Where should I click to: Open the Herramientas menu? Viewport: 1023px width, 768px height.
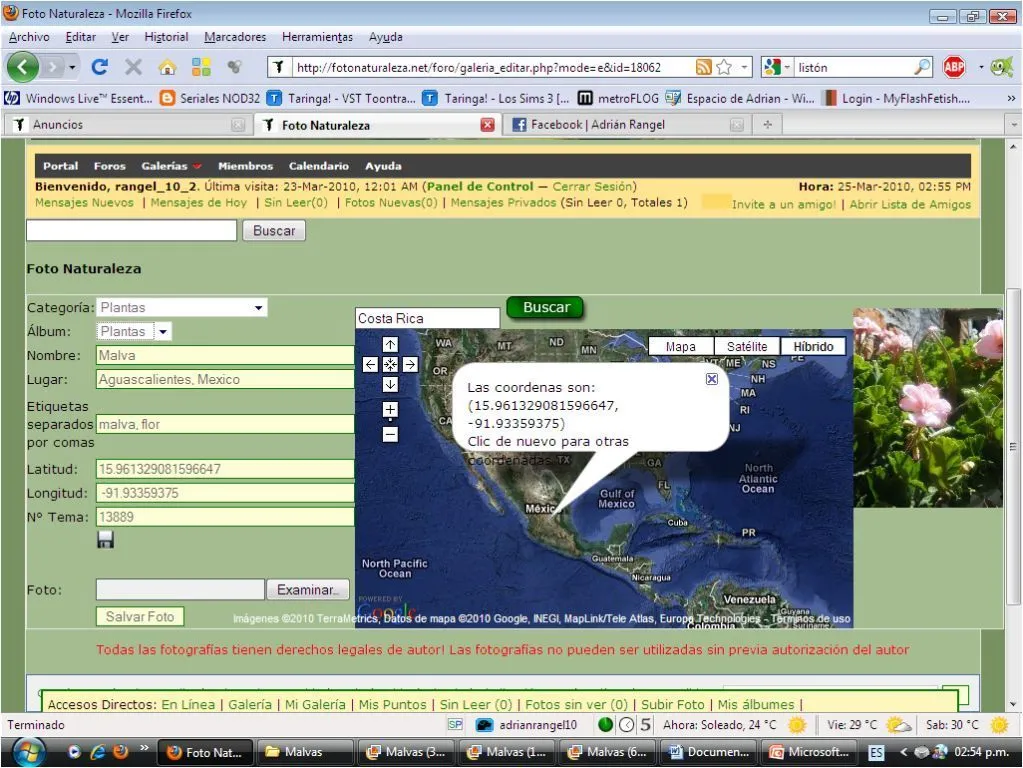[317, 37]
